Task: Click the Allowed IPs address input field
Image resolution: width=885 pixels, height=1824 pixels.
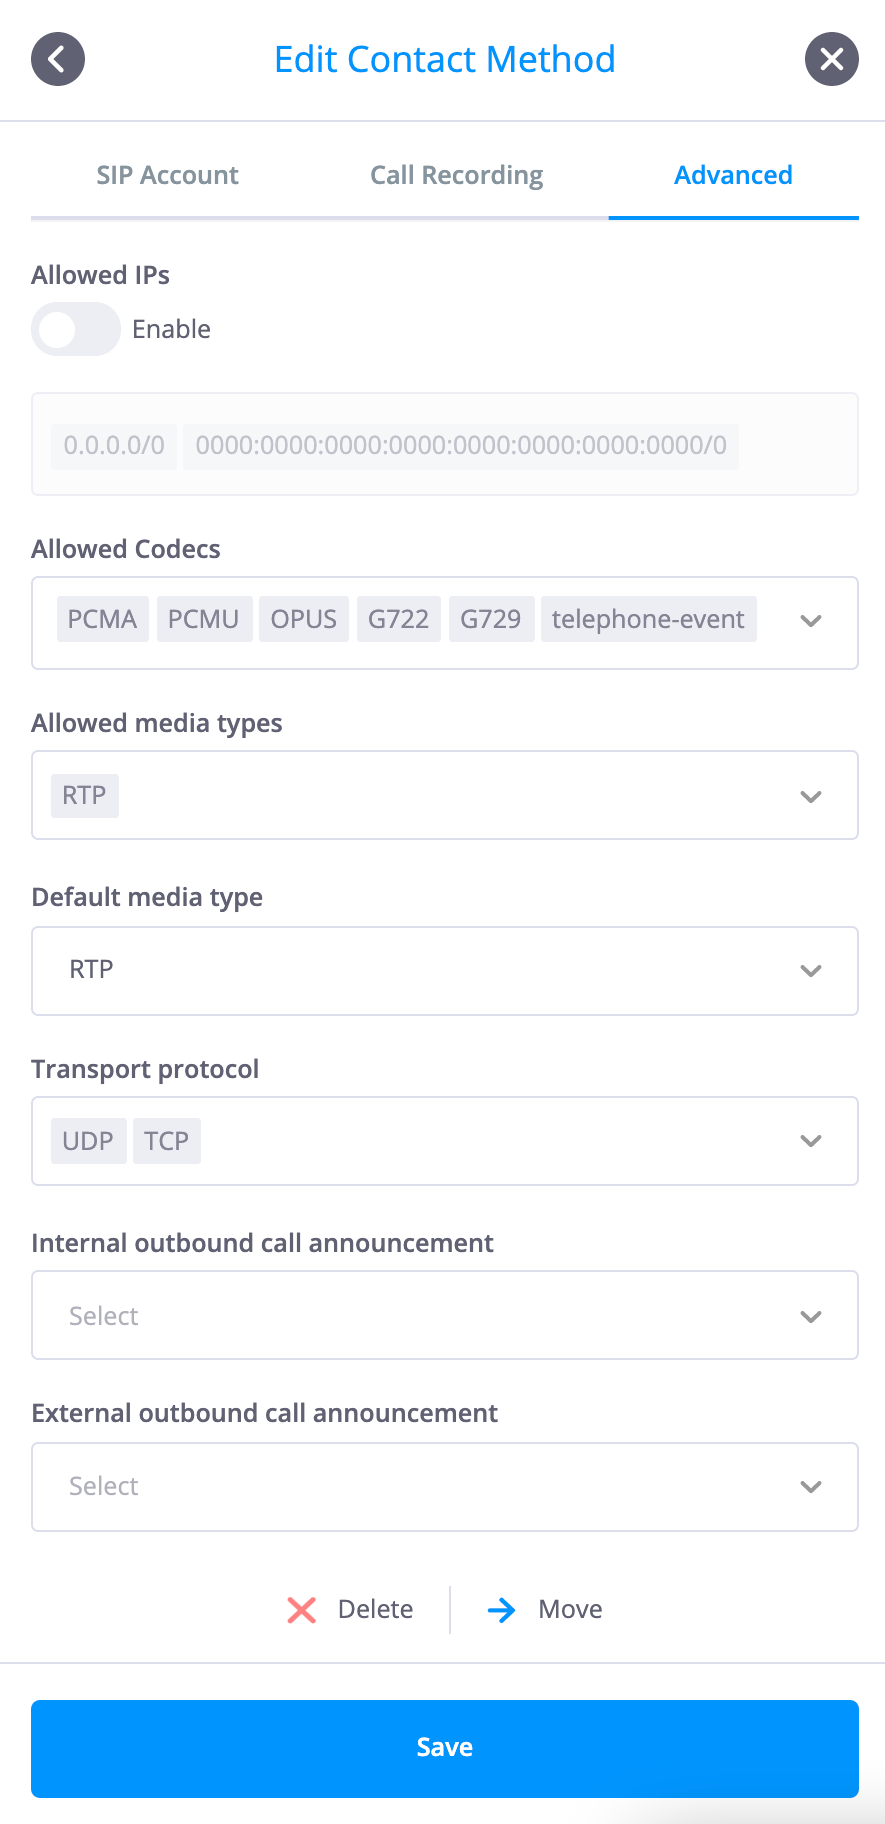Action: coord(445,444)
